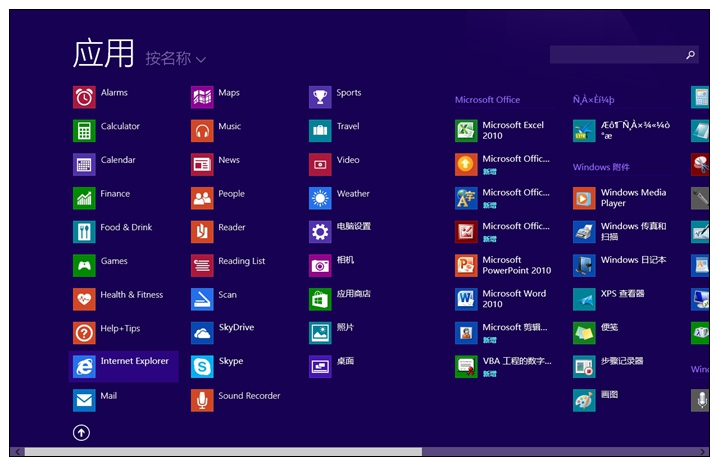The image size is (718, 465).
Task: Open the Reading List icon
Action: pyautogui.click(x=202, y=265)
